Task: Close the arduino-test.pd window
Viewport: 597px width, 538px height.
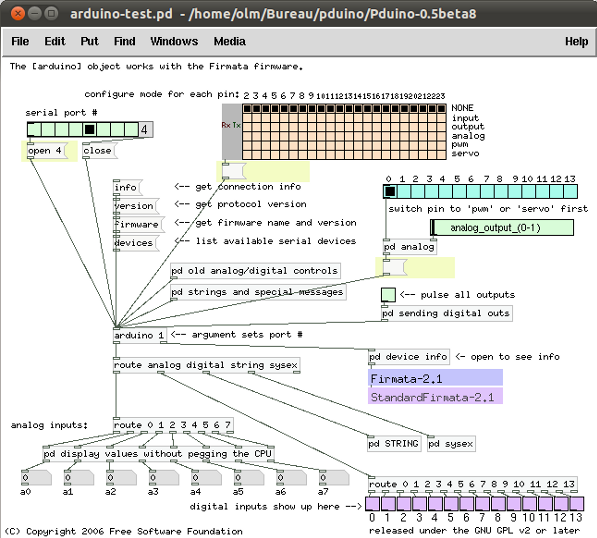Action: (x=17, y=14)
